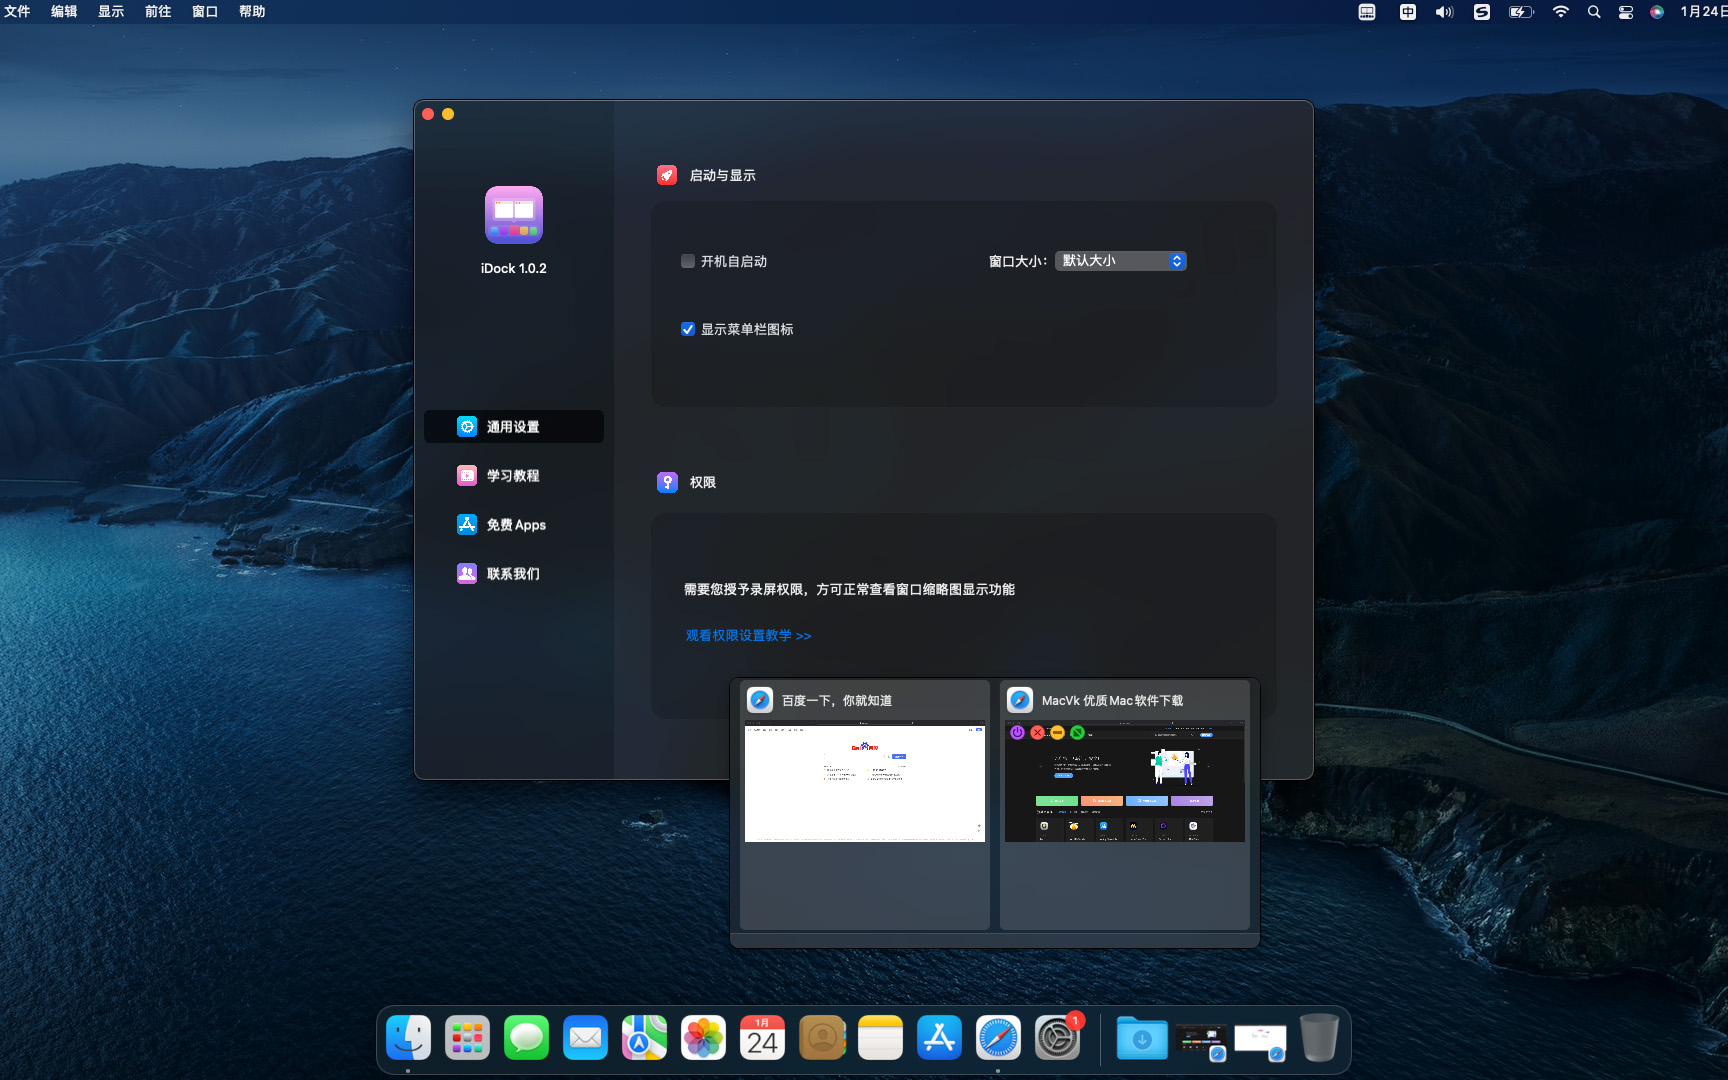Screen dimensions: 1728x1080
Task: Launch Messages from the Dock
Action: point(526,1038)
